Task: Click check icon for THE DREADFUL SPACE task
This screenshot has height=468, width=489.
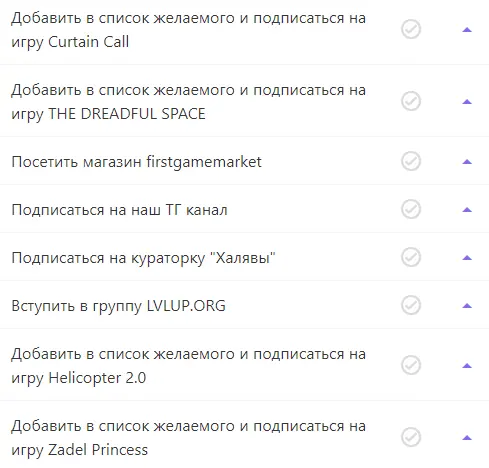Action: coord(411,101)
